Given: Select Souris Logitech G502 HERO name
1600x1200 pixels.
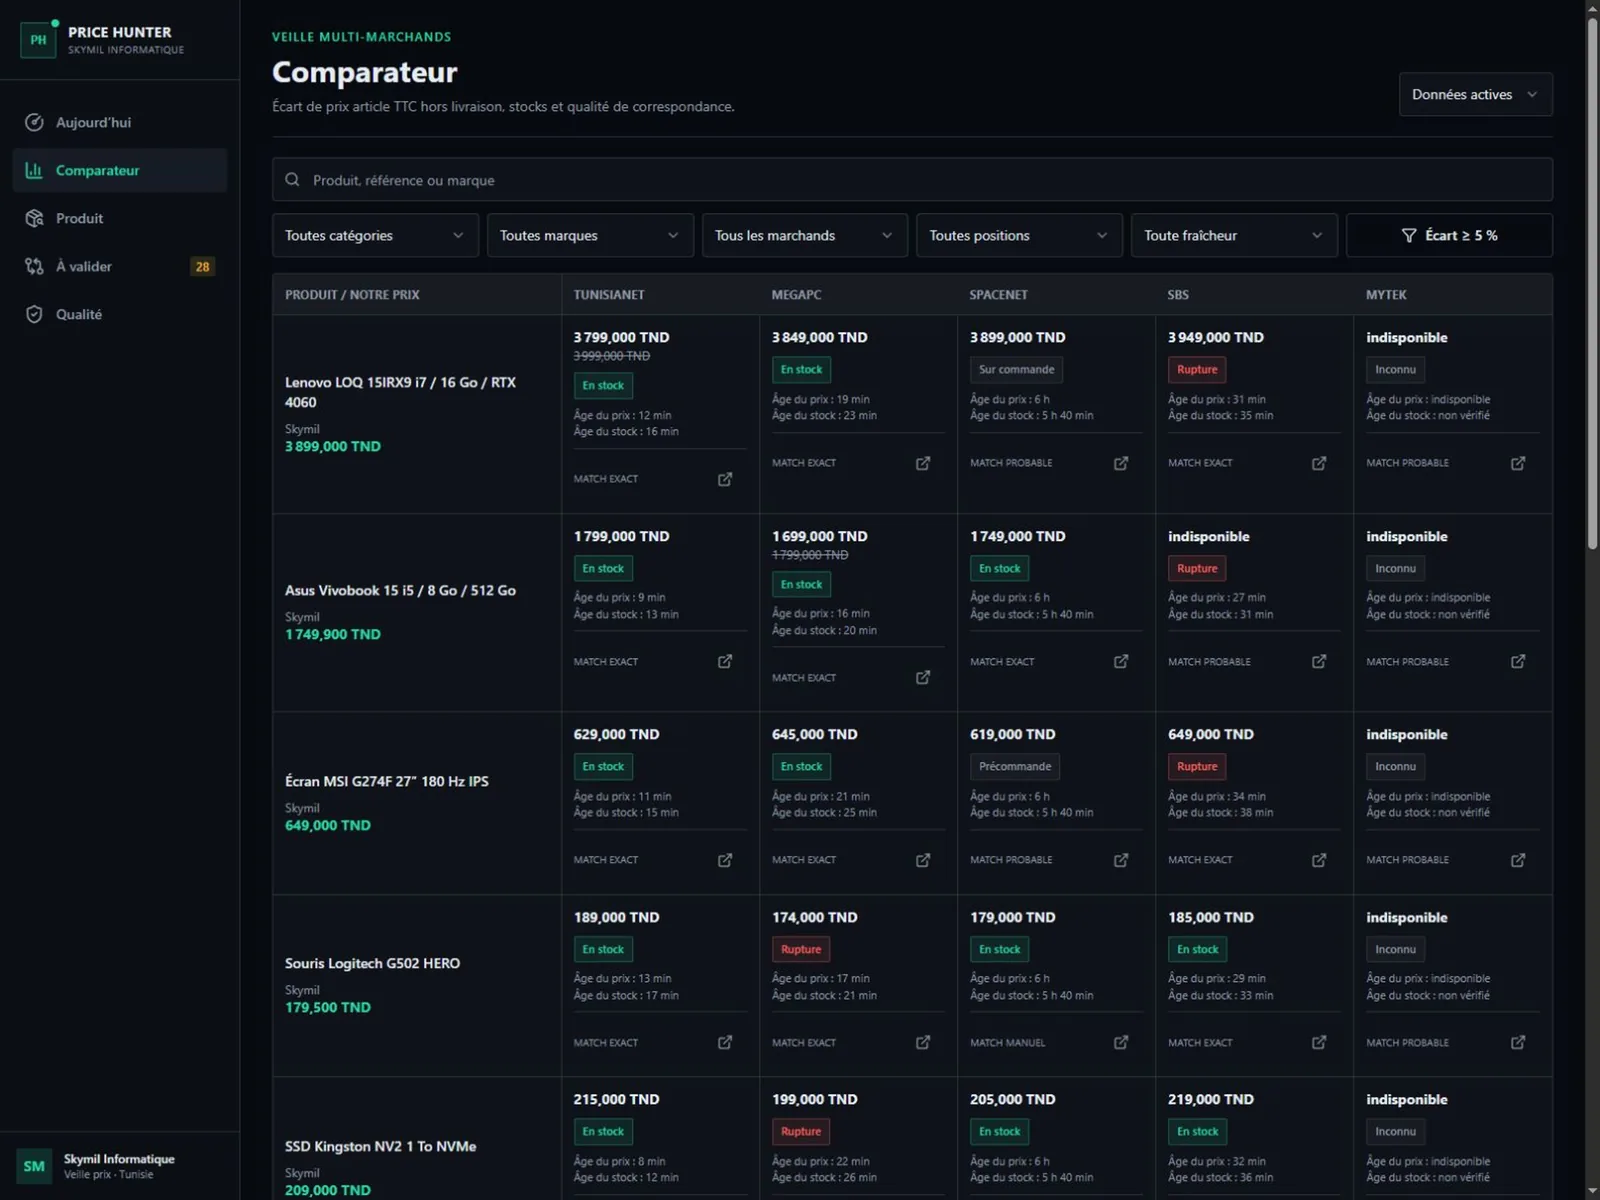Looking at the screenshot, I should [372, 963].
